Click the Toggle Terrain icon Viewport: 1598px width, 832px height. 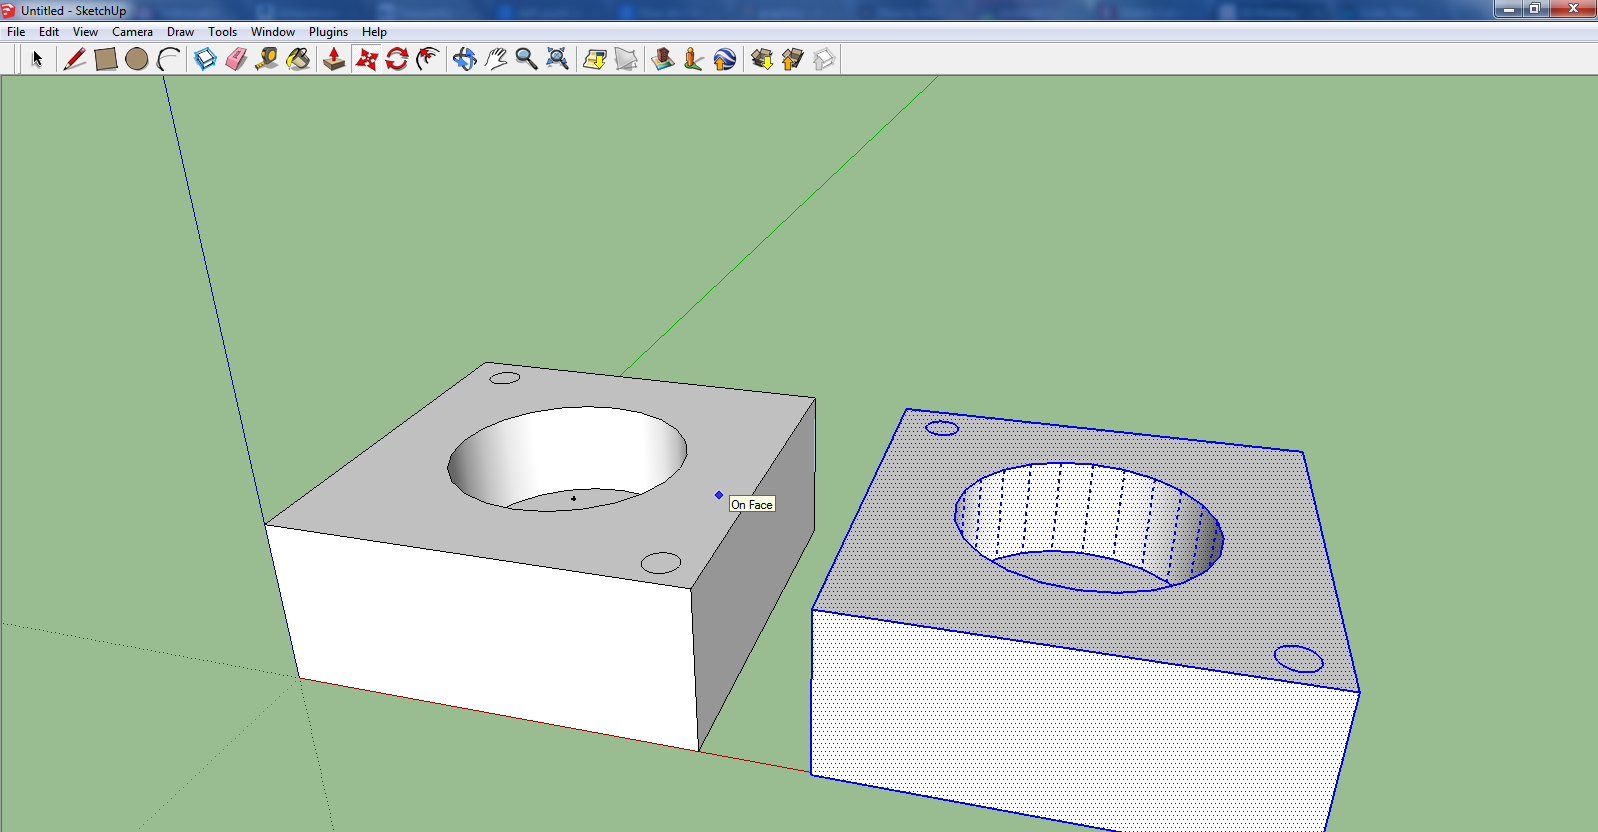click(x=626, y=59)
